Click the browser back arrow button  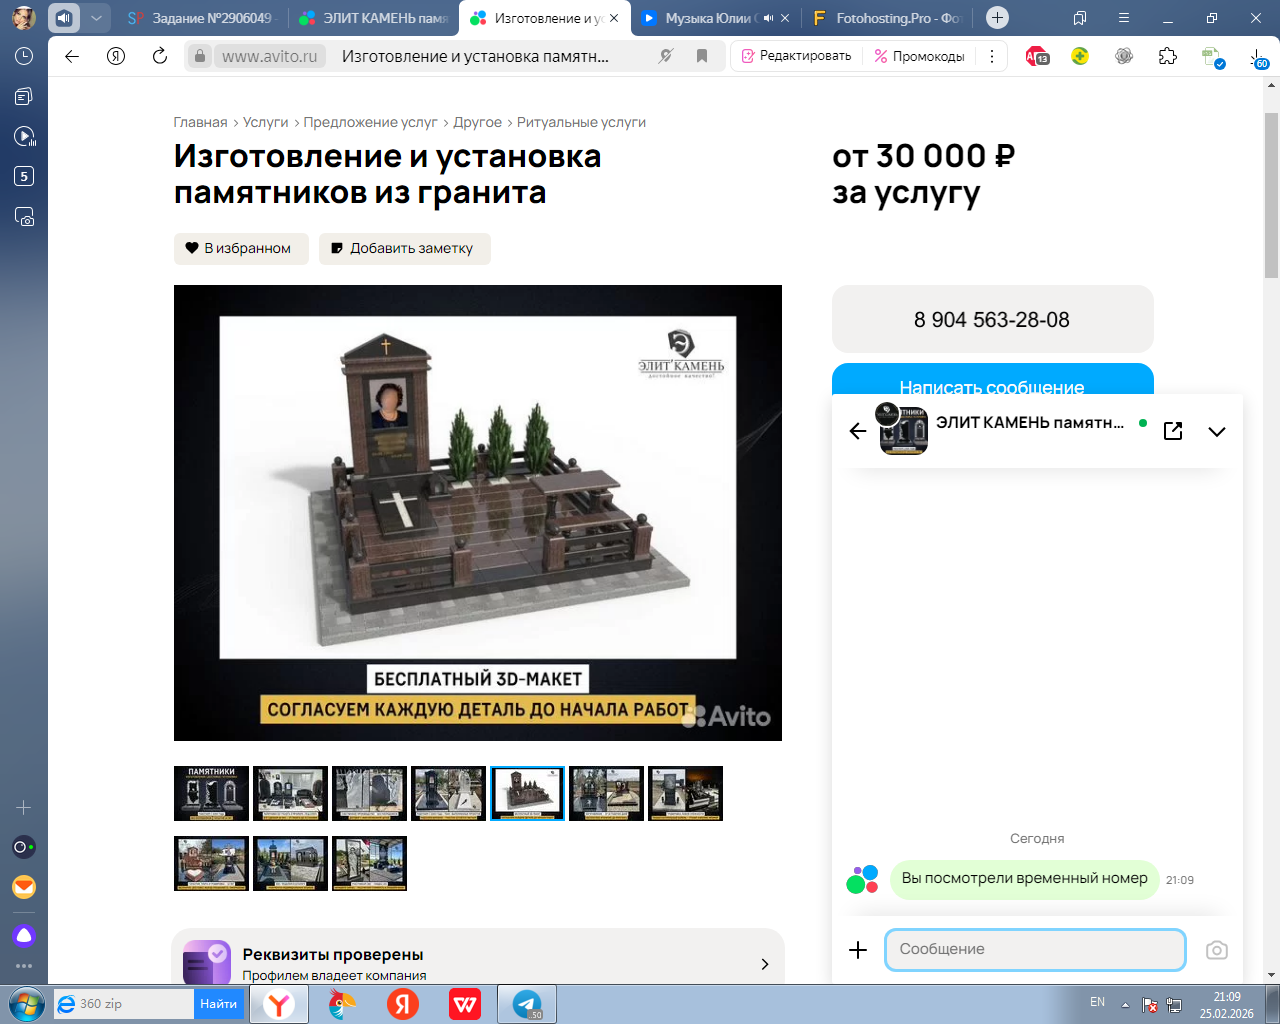(x=72, y=57)
